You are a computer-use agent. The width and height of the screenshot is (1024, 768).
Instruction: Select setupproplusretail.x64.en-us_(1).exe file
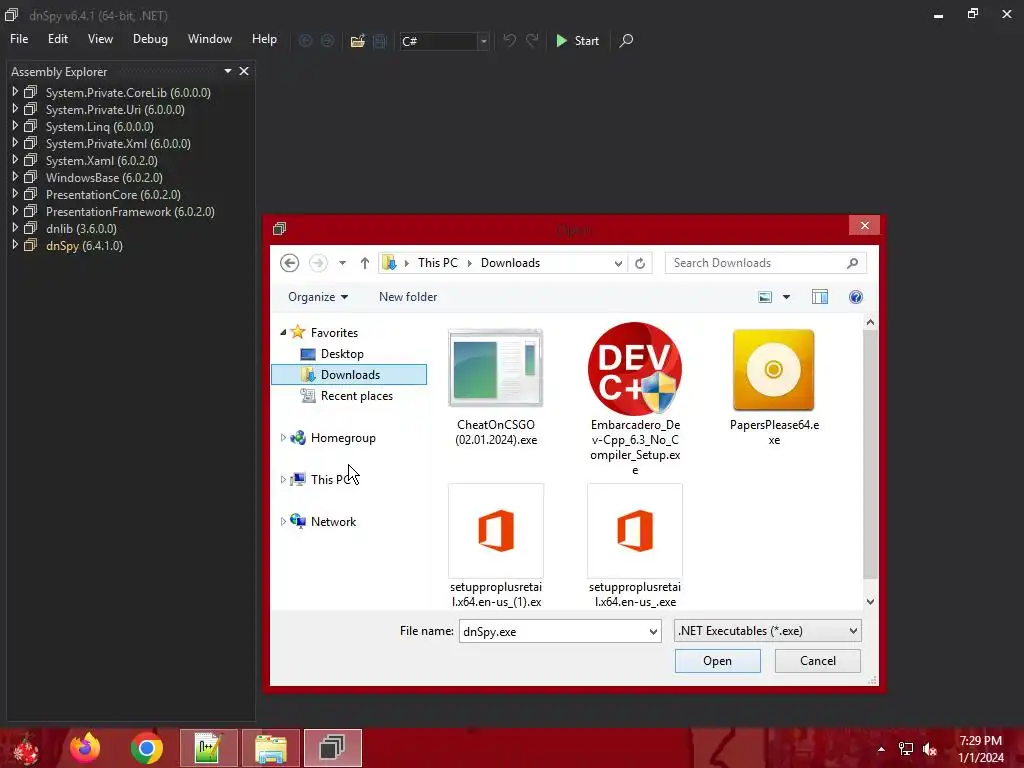pyautogui.click(x=496, y=546)
